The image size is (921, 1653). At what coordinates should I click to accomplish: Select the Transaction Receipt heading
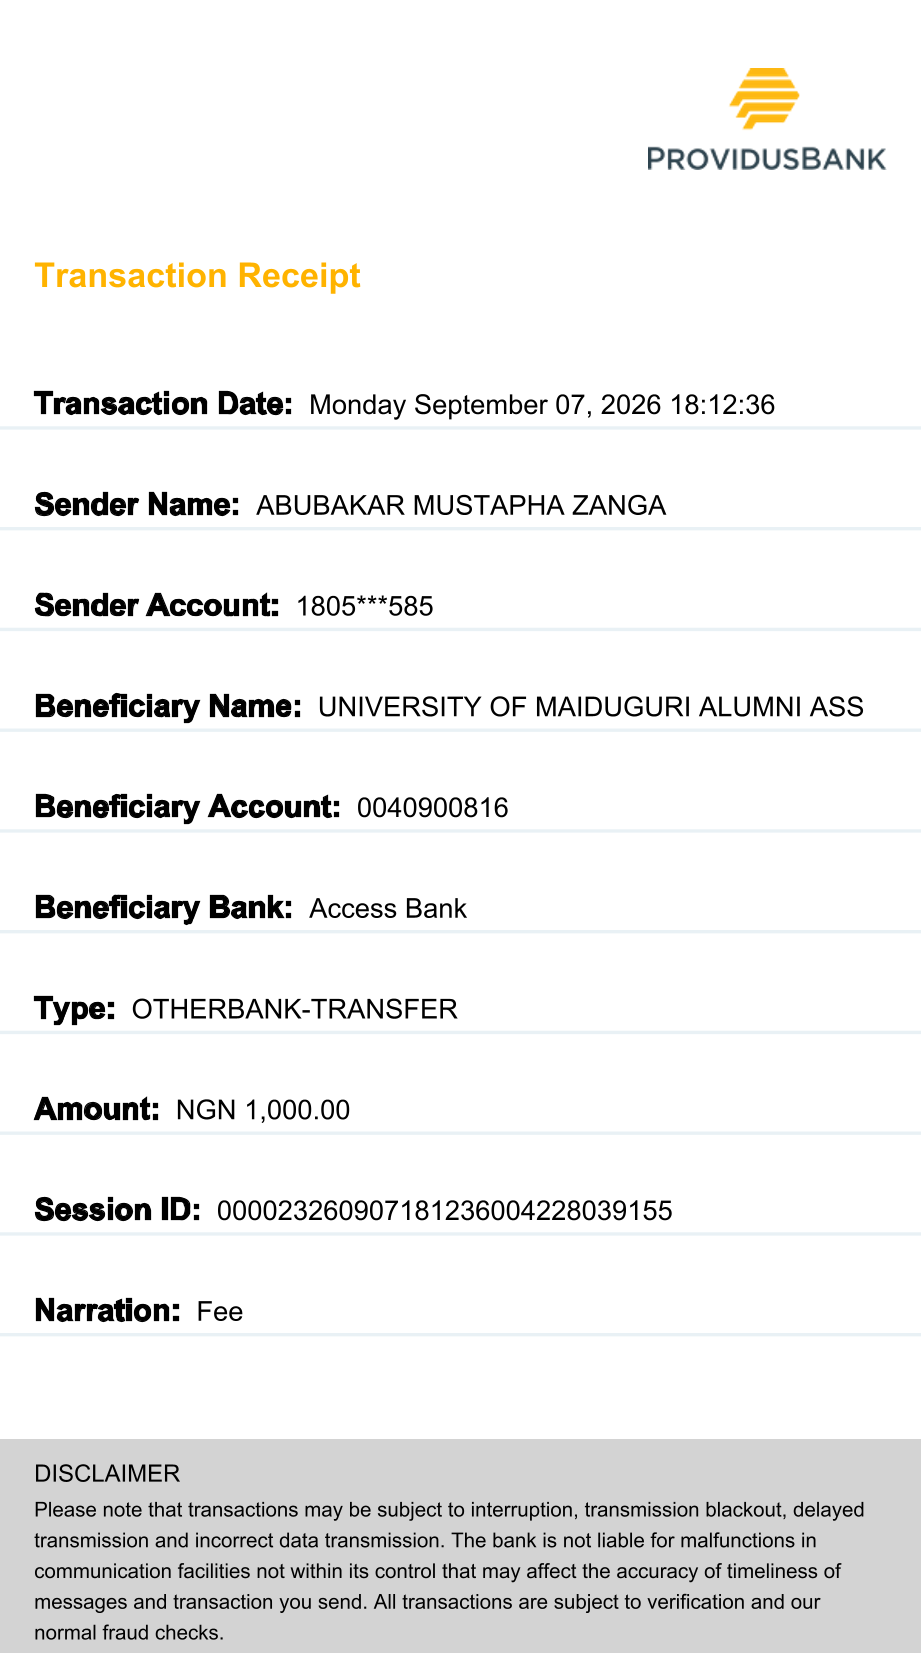coord(197,276)
